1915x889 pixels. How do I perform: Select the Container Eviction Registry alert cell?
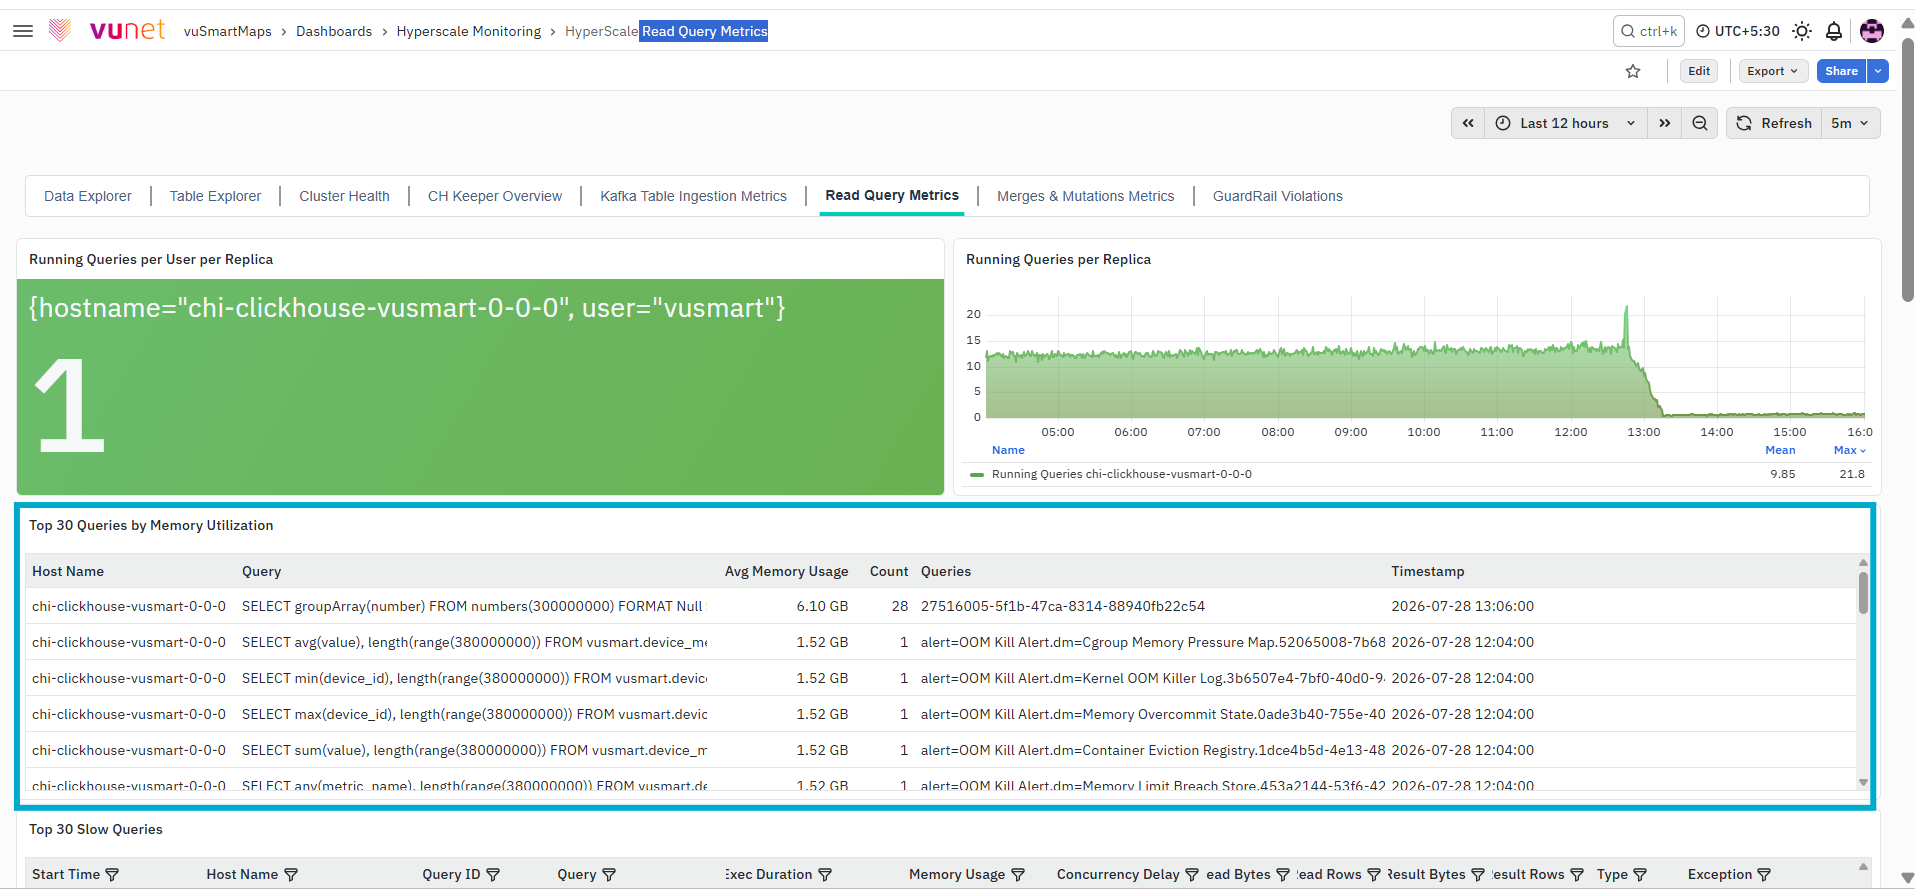(x=1152, y=750)
